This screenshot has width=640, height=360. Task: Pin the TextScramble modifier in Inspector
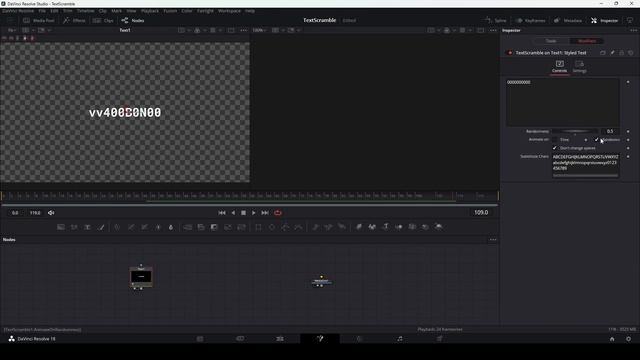pyautogui.click(x=612, y=53)
